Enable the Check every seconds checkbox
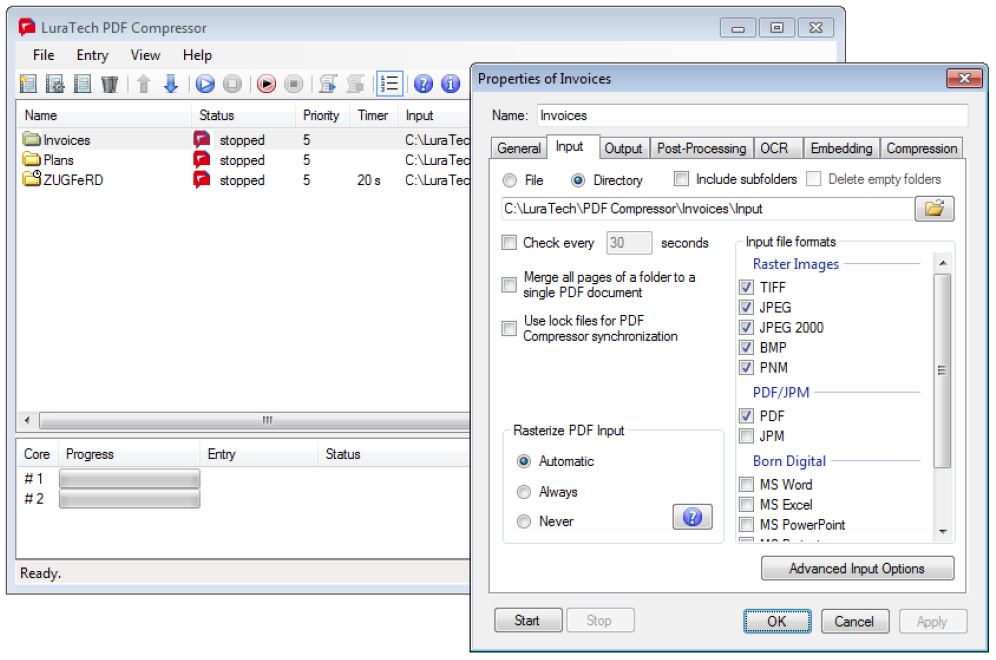 coord(509,243)
